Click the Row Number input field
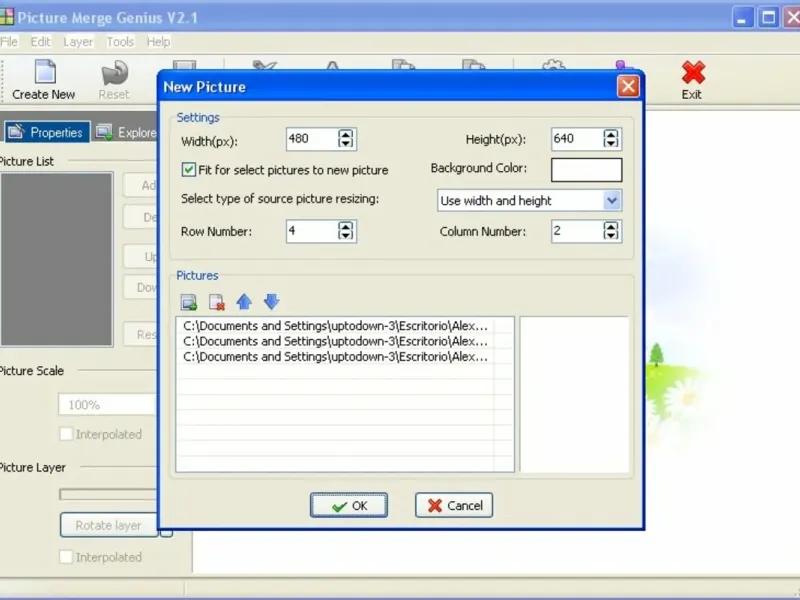This screenshot has width=800, height=600. pyautogui.click(x=312, y=231)
